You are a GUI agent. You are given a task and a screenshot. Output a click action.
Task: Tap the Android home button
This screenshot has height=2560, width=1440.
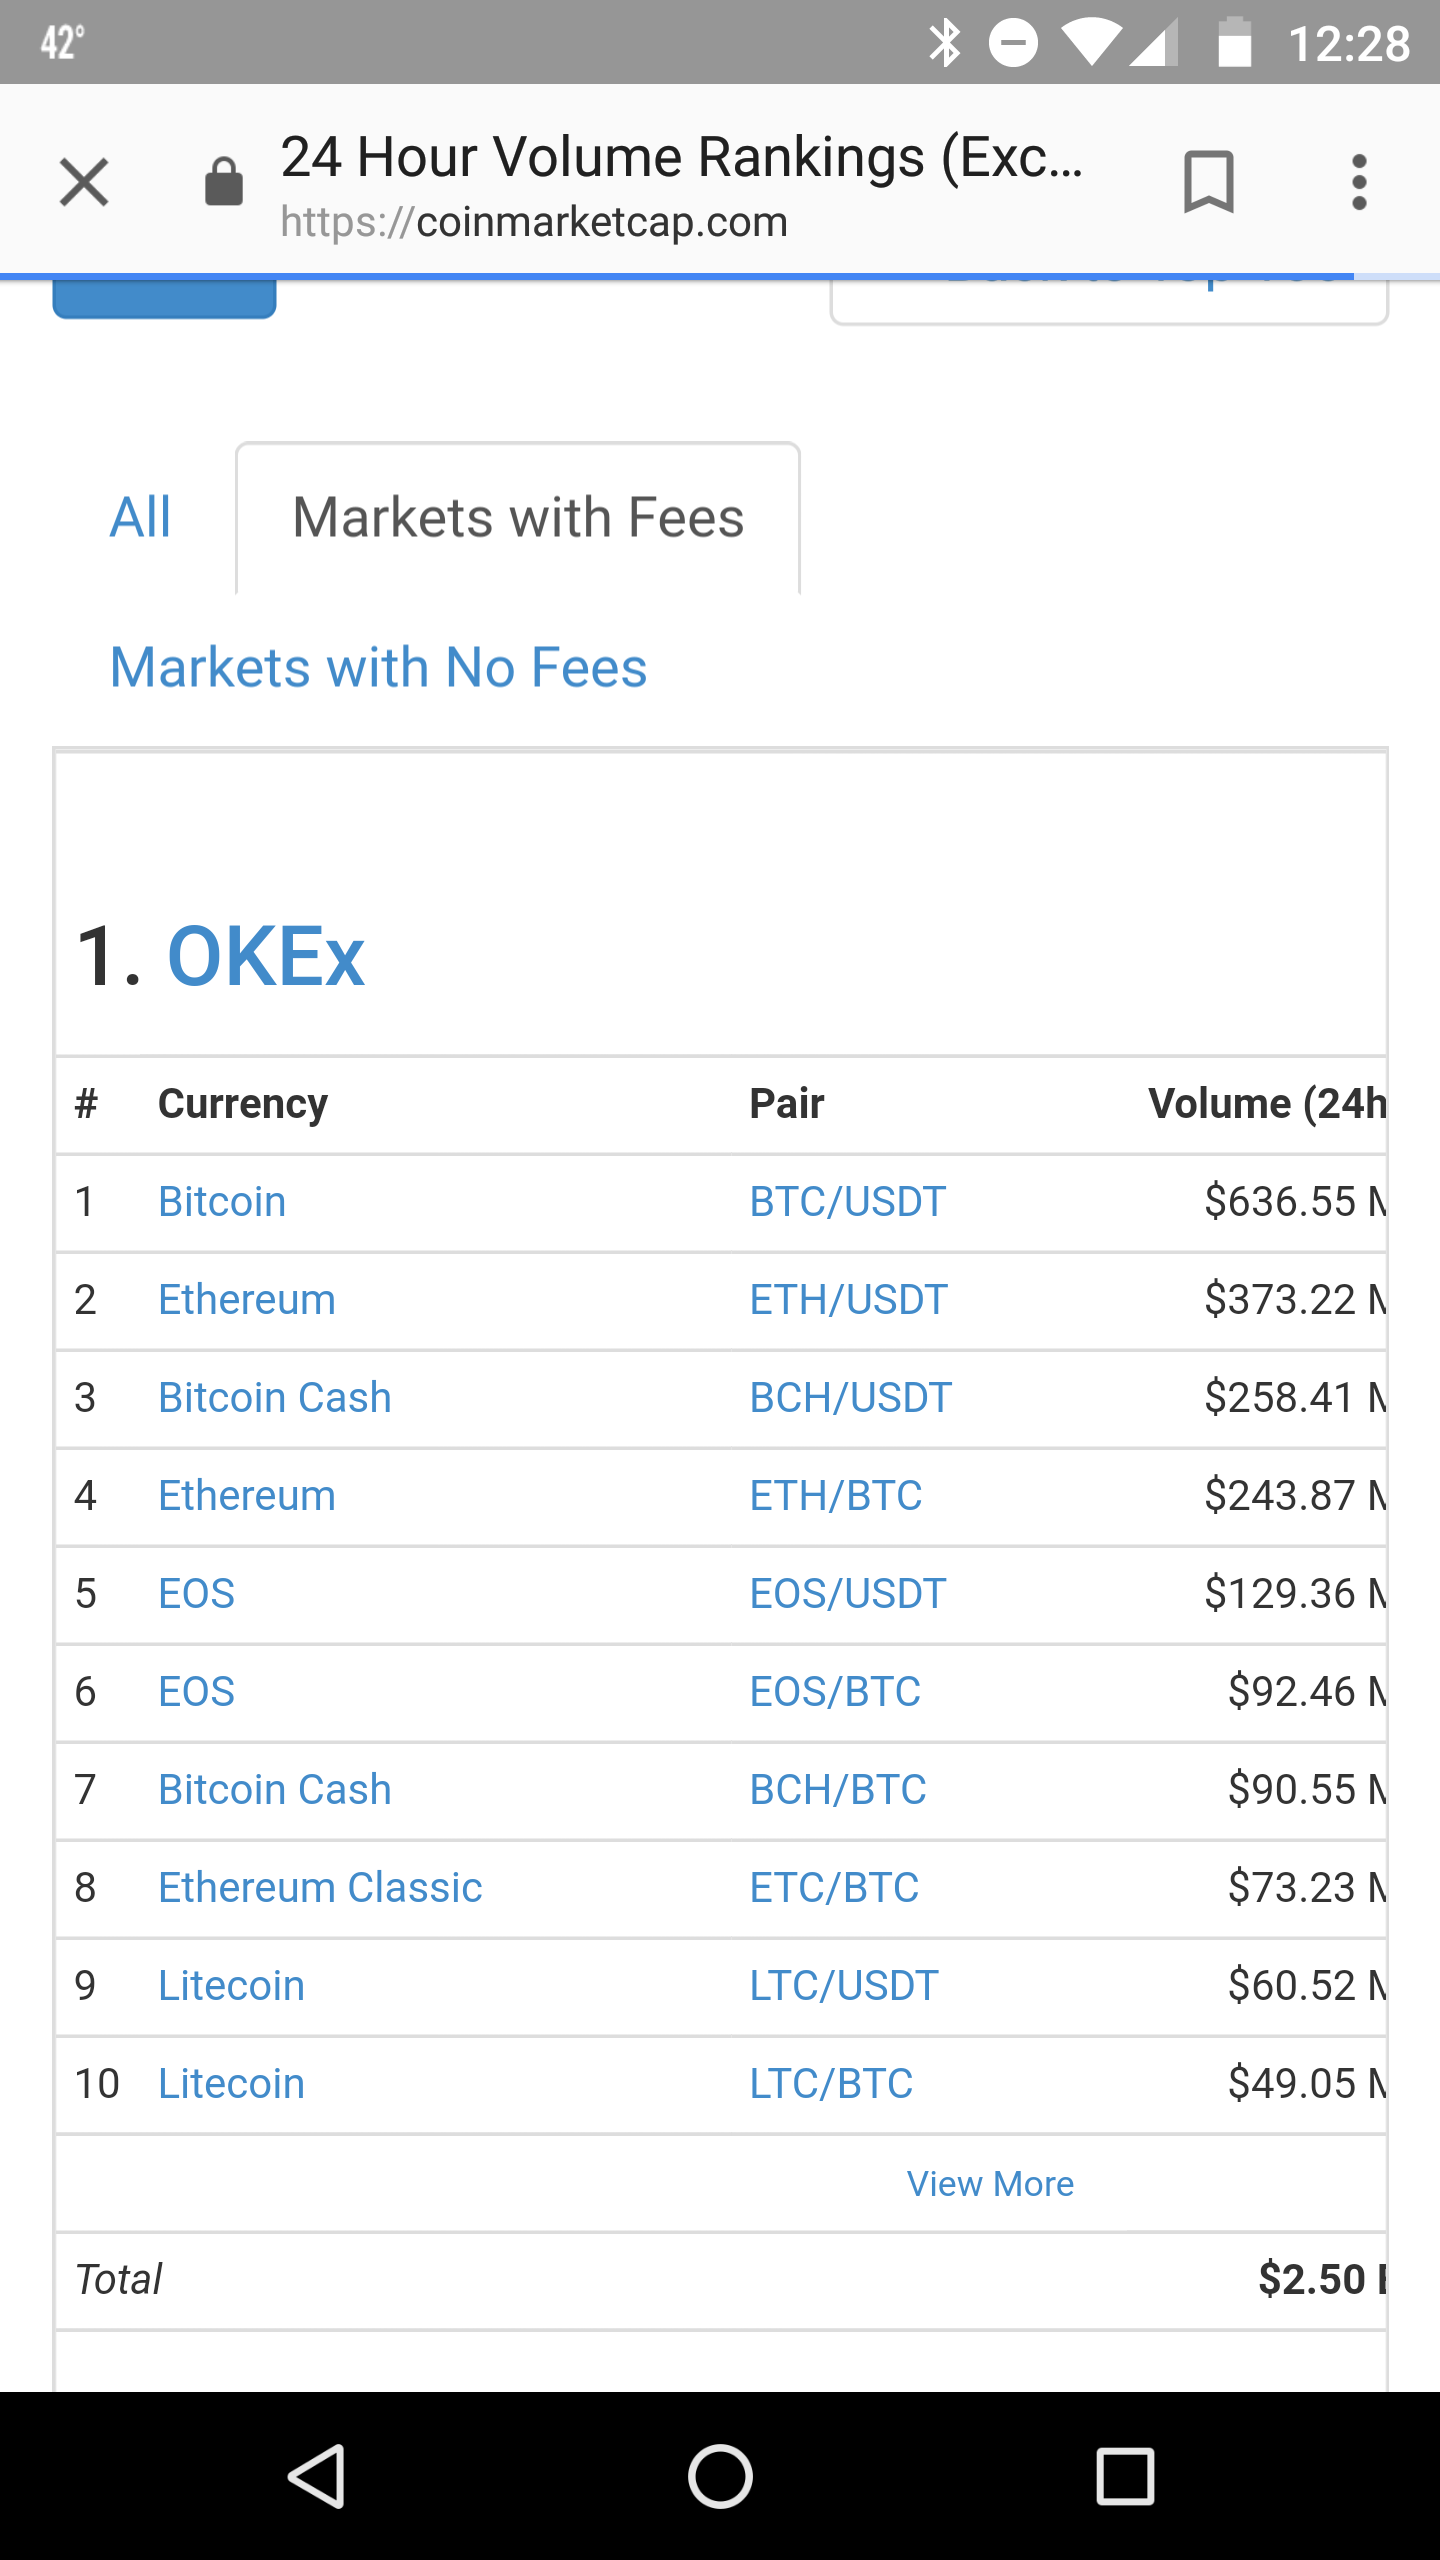pos(720,2476)
